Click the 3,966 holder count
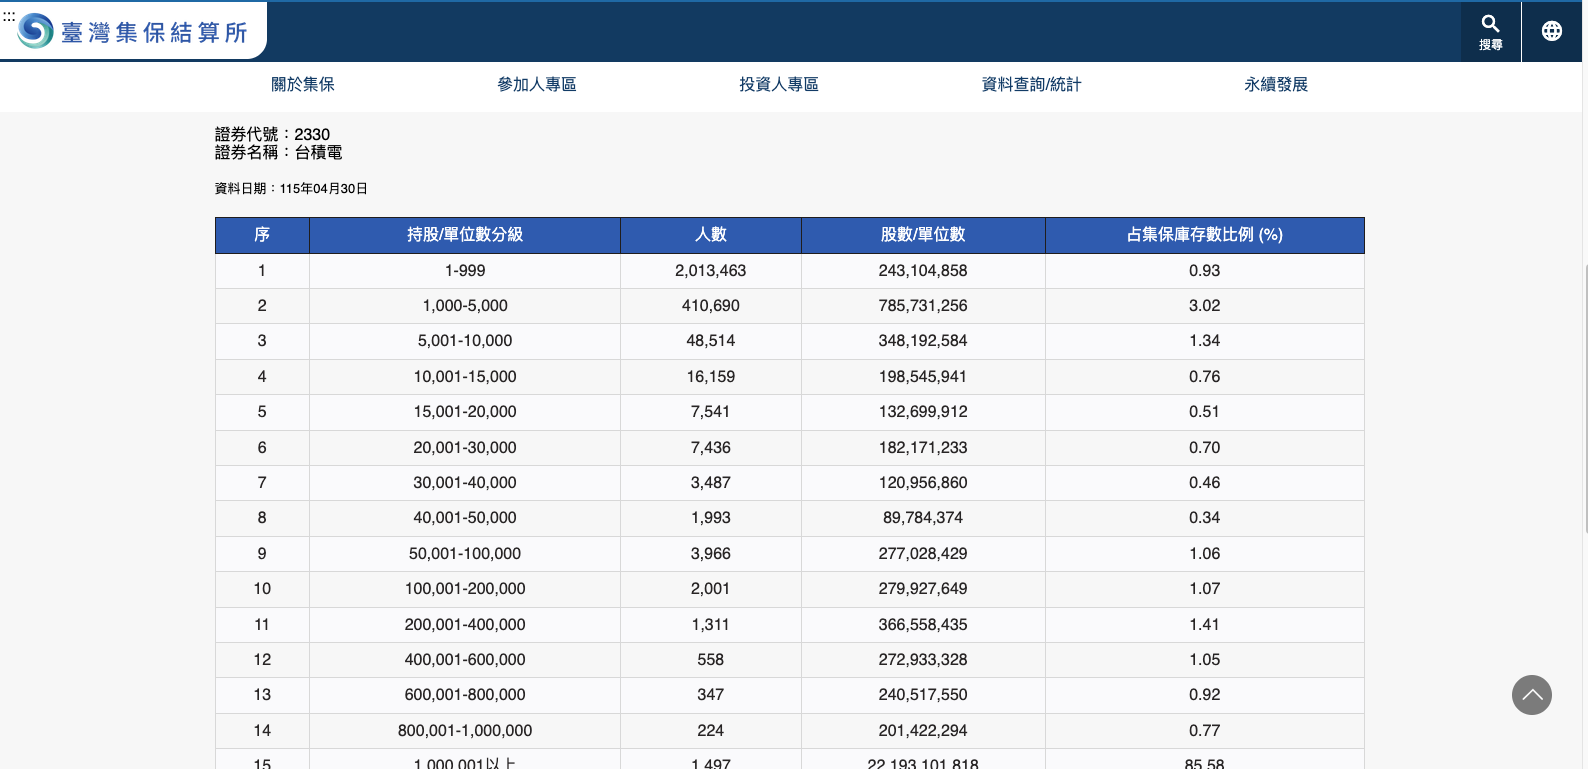 point(711,554)
